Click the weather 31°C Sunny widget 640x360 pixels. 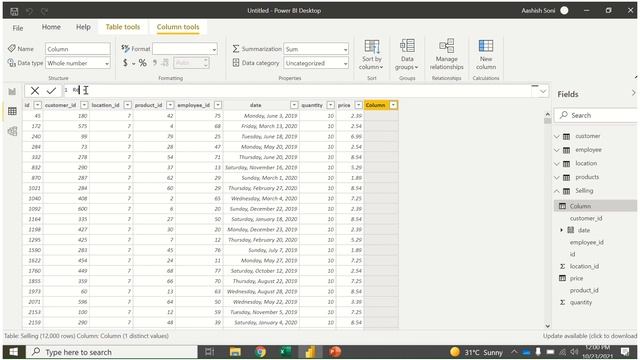[x=476, y=352]
